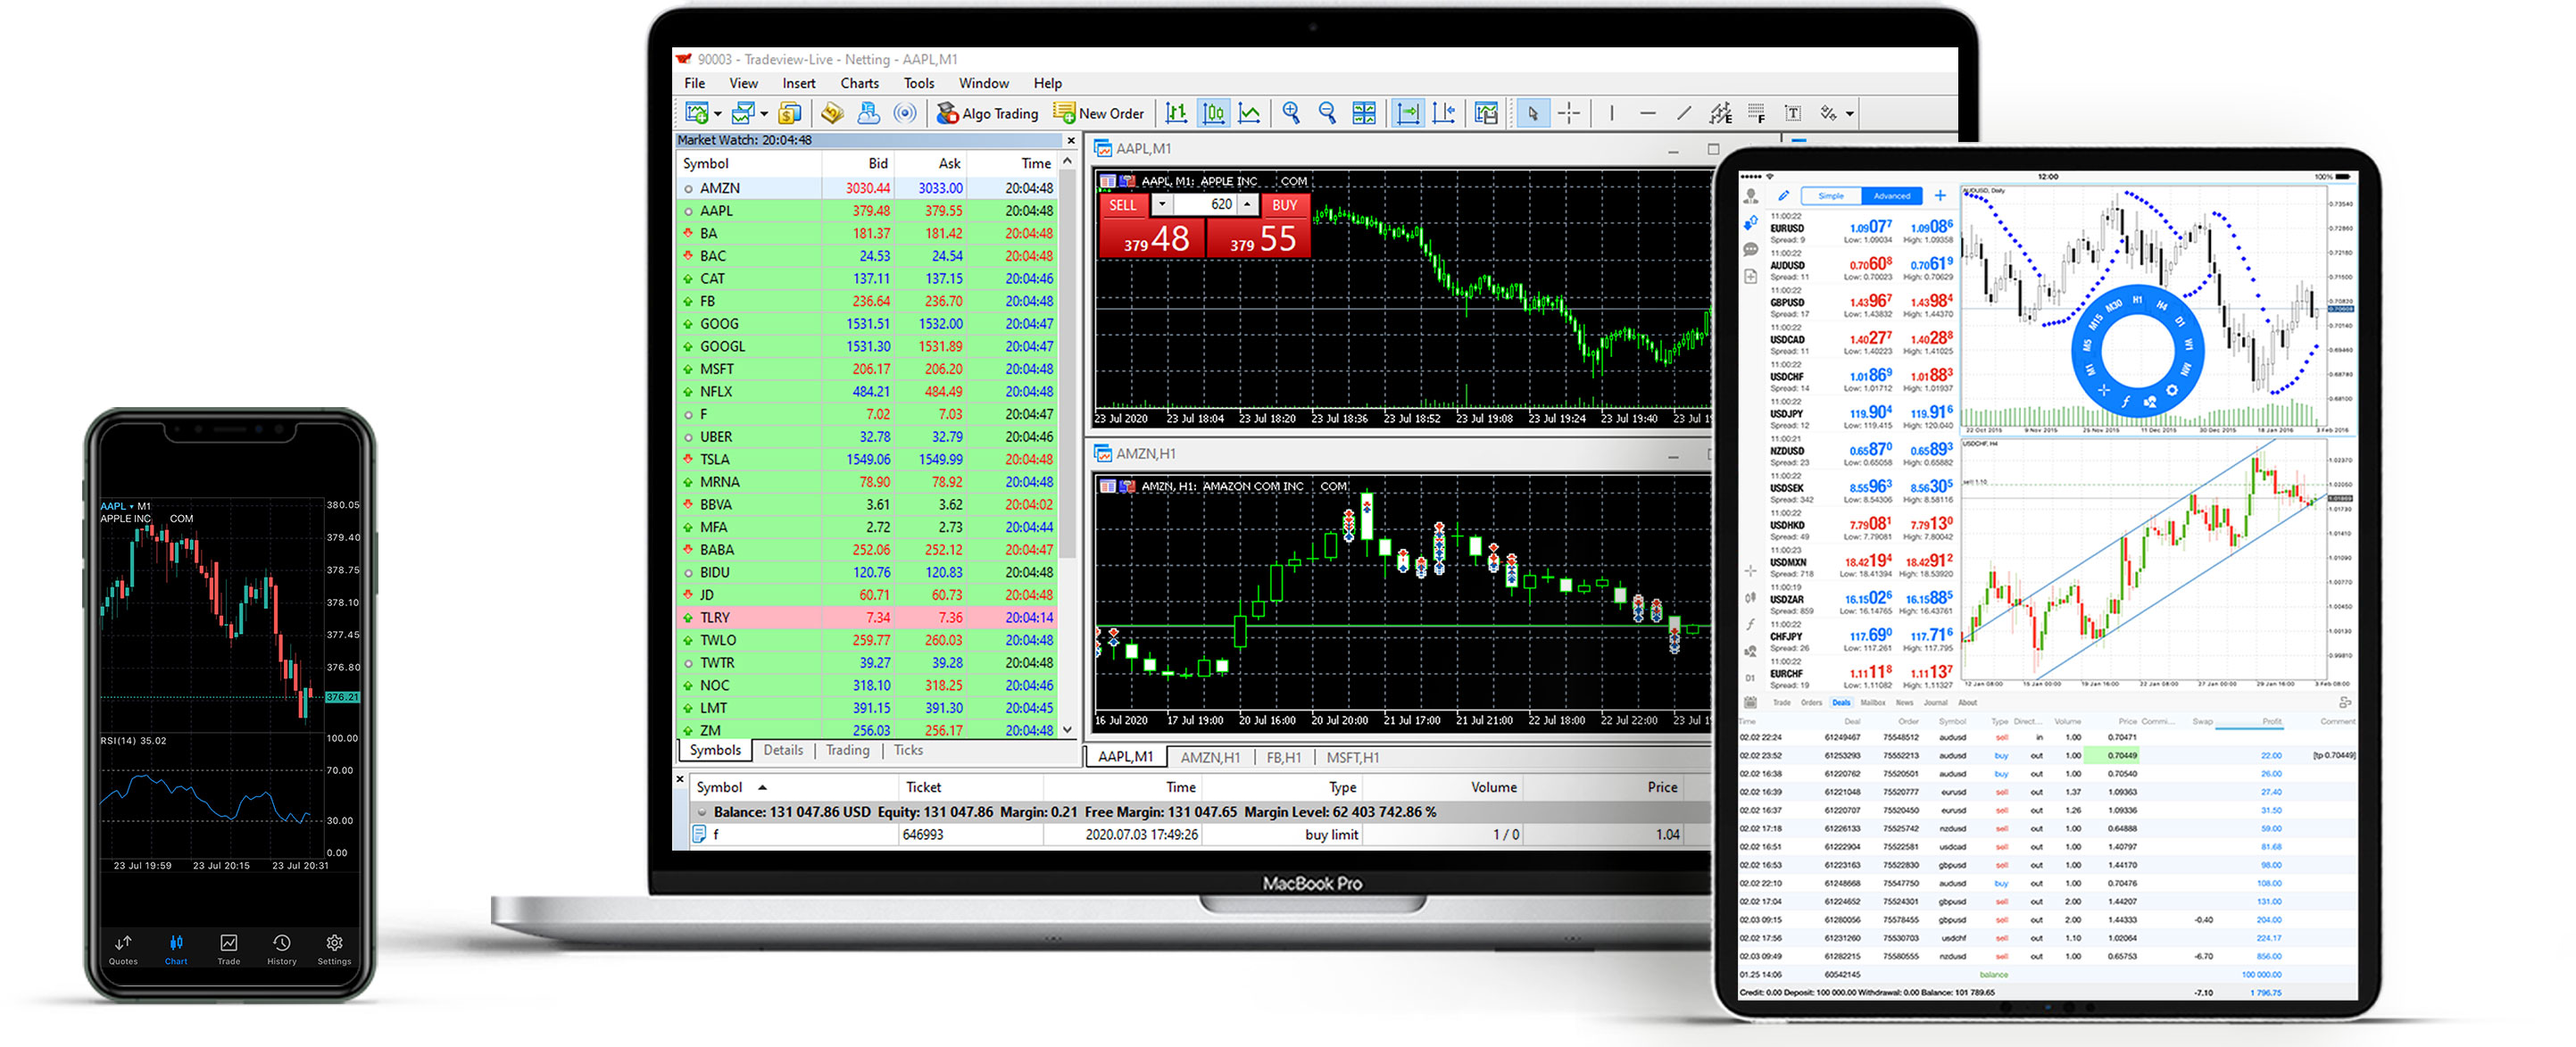Tap the indicators f icon in radial menu

2126,401
